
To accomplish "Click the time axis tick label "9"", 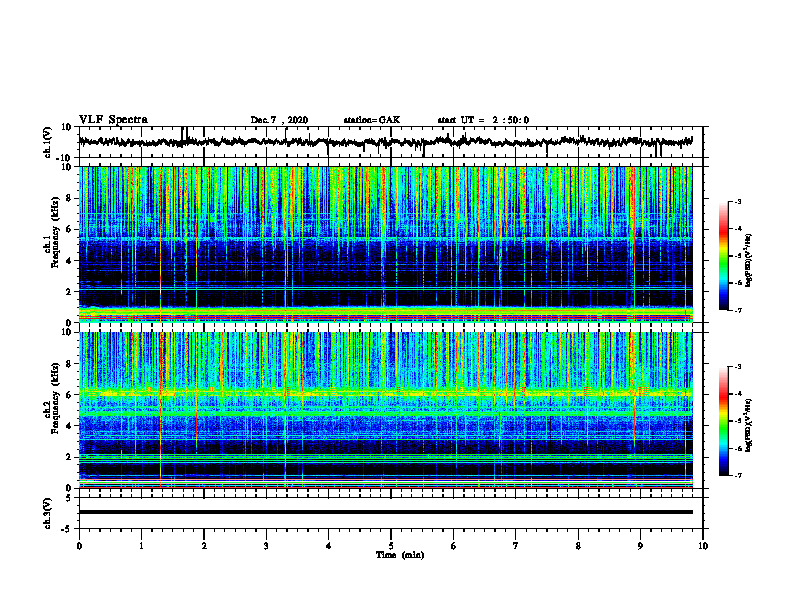I will pyautogui.click(x=640, y=546).
